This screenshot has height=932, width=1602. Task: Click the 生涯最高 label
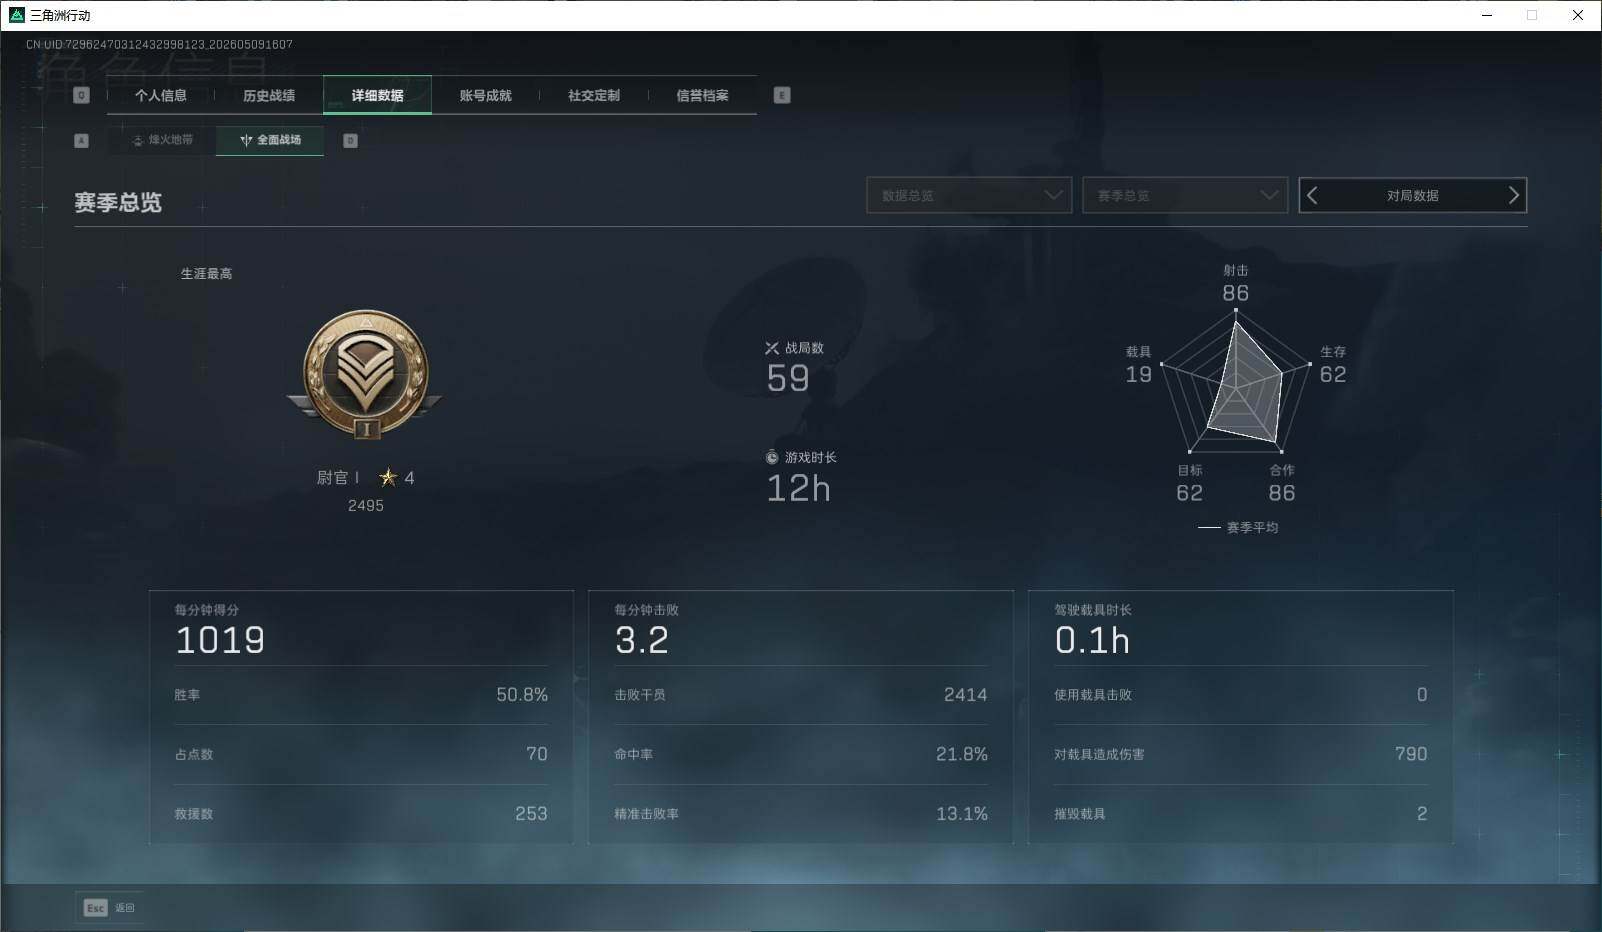pyautogui.click(x=206, y=274)
